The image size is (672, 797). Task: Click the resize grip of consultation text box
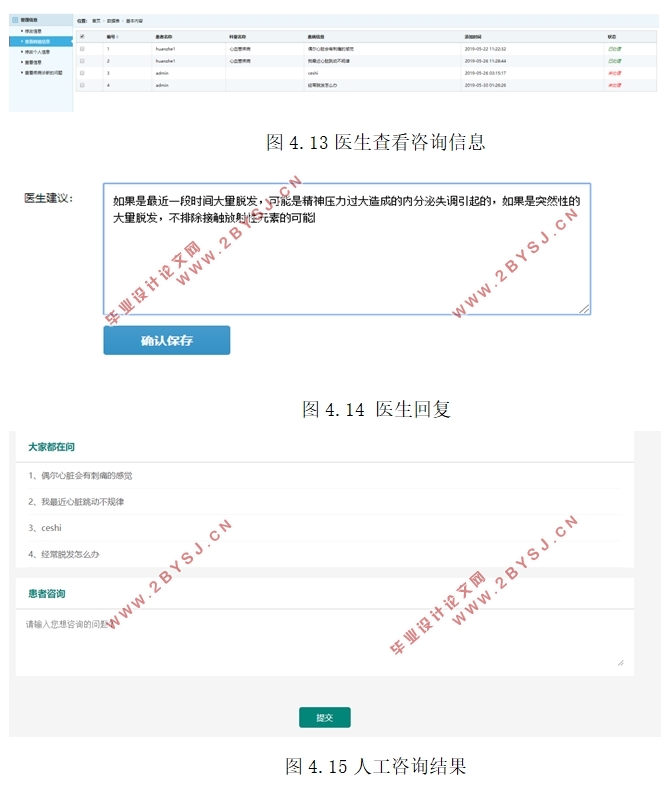tap(621, 663)
